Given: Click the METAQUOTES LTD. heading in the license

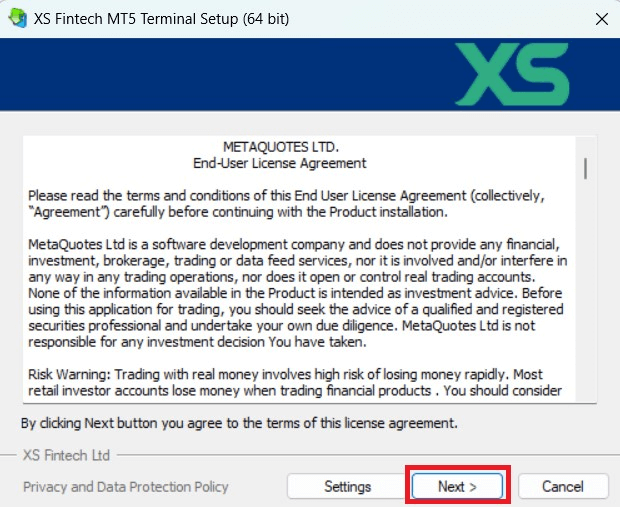Looking at the screenshot, I should [x=281, y=147].
